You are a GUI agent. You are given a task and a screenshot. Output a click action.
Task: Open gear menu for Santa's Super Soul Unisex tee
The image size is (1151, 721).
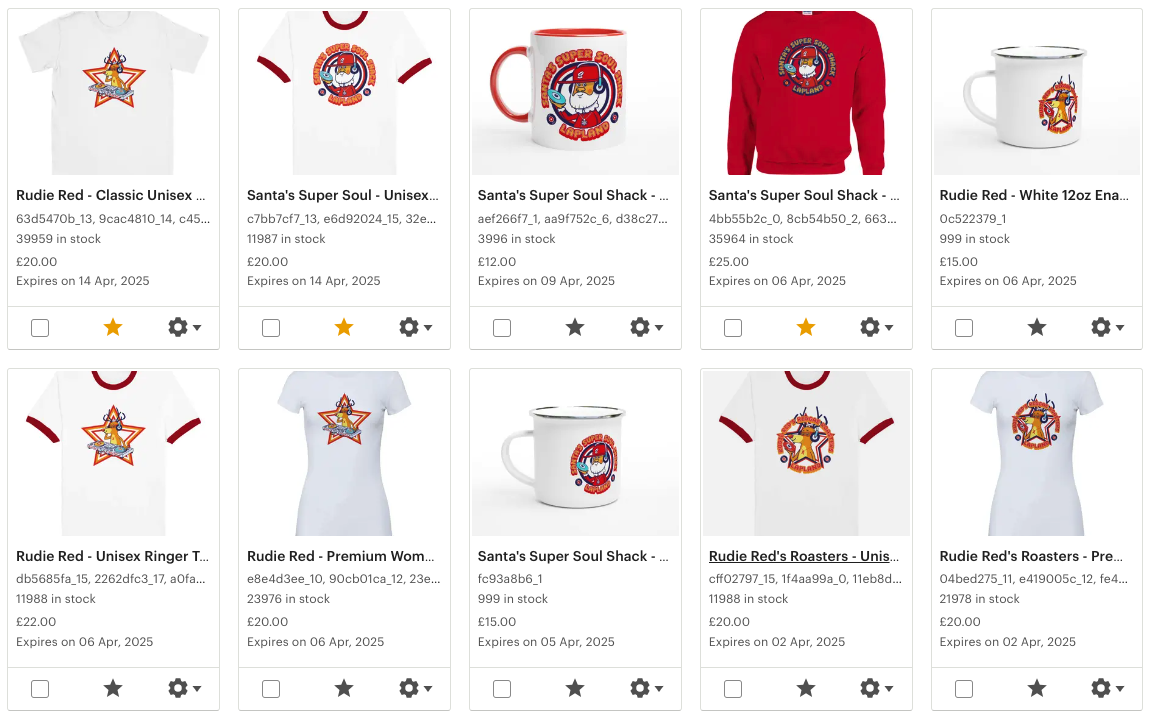[415, 327]
